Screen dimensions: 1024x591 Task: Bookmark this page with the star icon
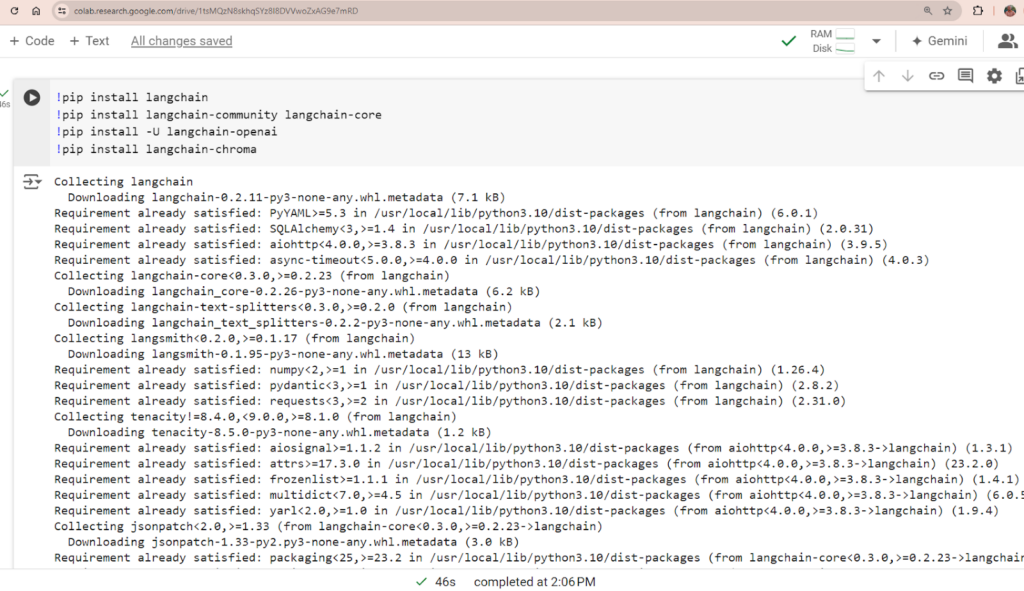(x=948, y=10)
